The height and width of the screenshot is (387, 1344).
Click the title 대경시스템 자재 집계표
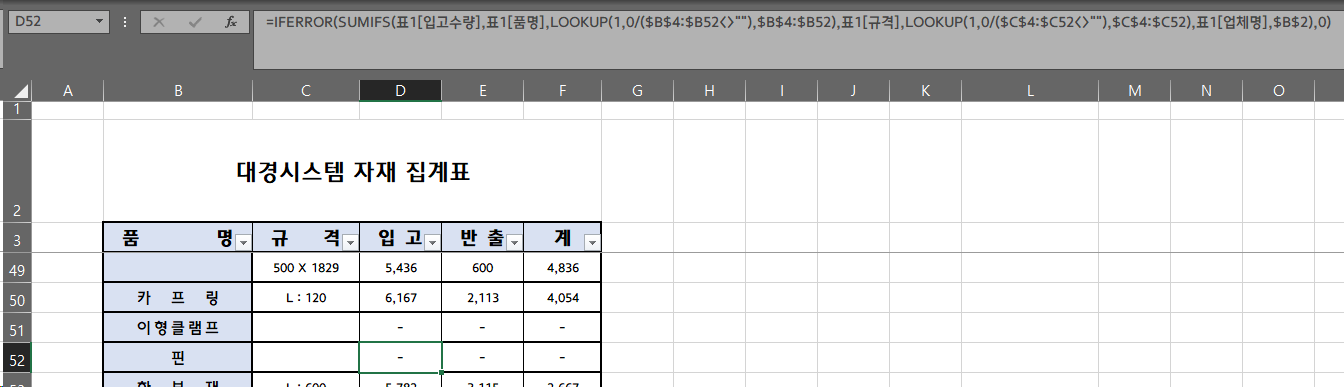353,173
